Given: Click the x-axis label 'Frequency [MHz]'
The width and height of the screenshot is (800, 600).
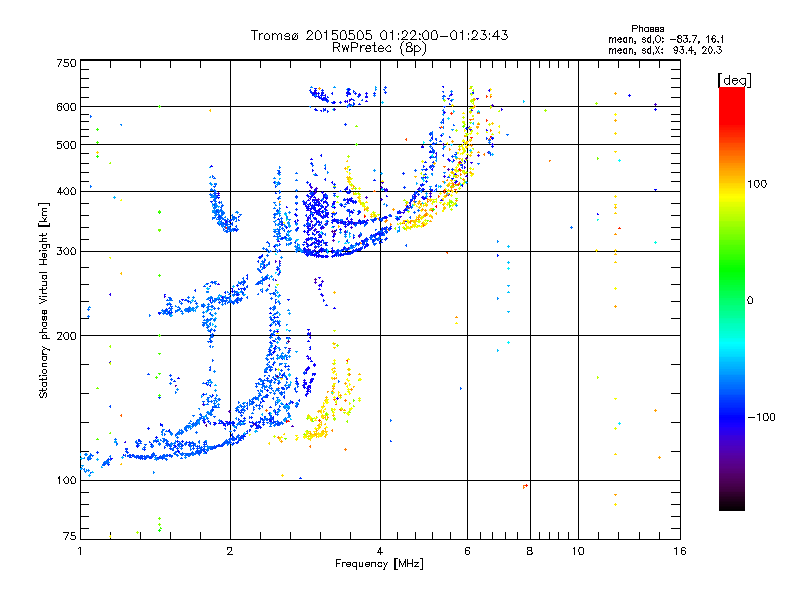Looking at the screenshot, I should pos(379,564).
